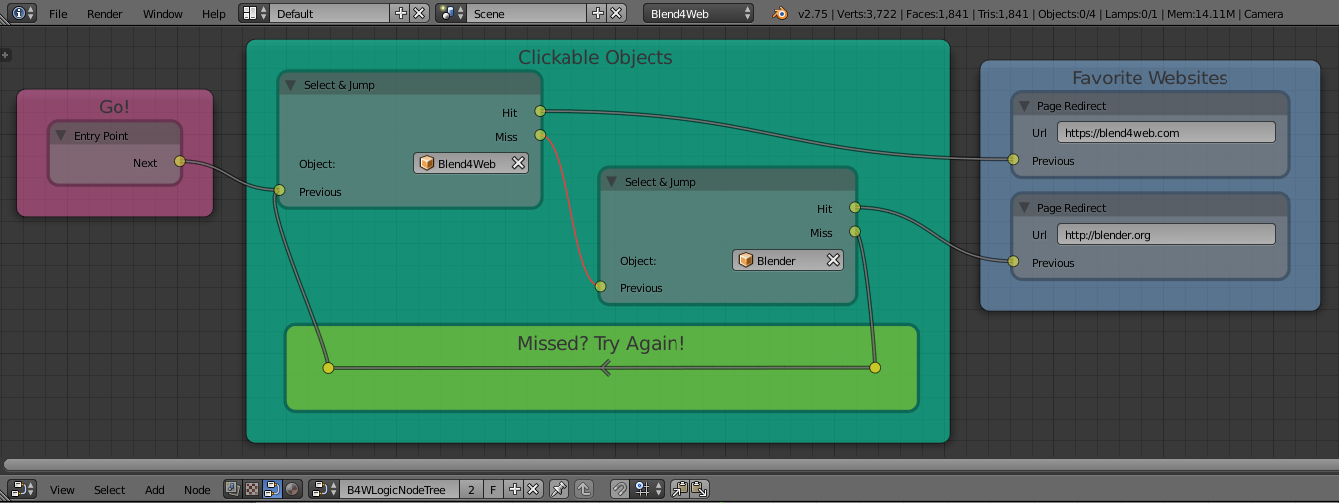Screen dimensions: 1339x503
Task: Open the Render menu
Action: pos(105,14)
